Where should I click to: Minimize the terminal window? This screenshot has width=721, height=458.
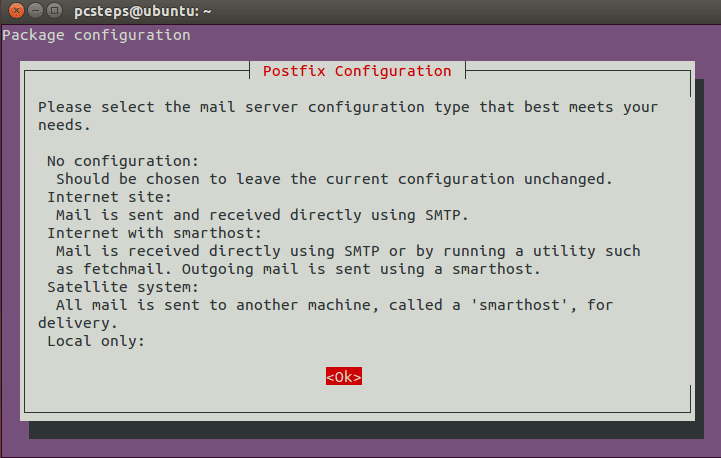tap(35, 10)
